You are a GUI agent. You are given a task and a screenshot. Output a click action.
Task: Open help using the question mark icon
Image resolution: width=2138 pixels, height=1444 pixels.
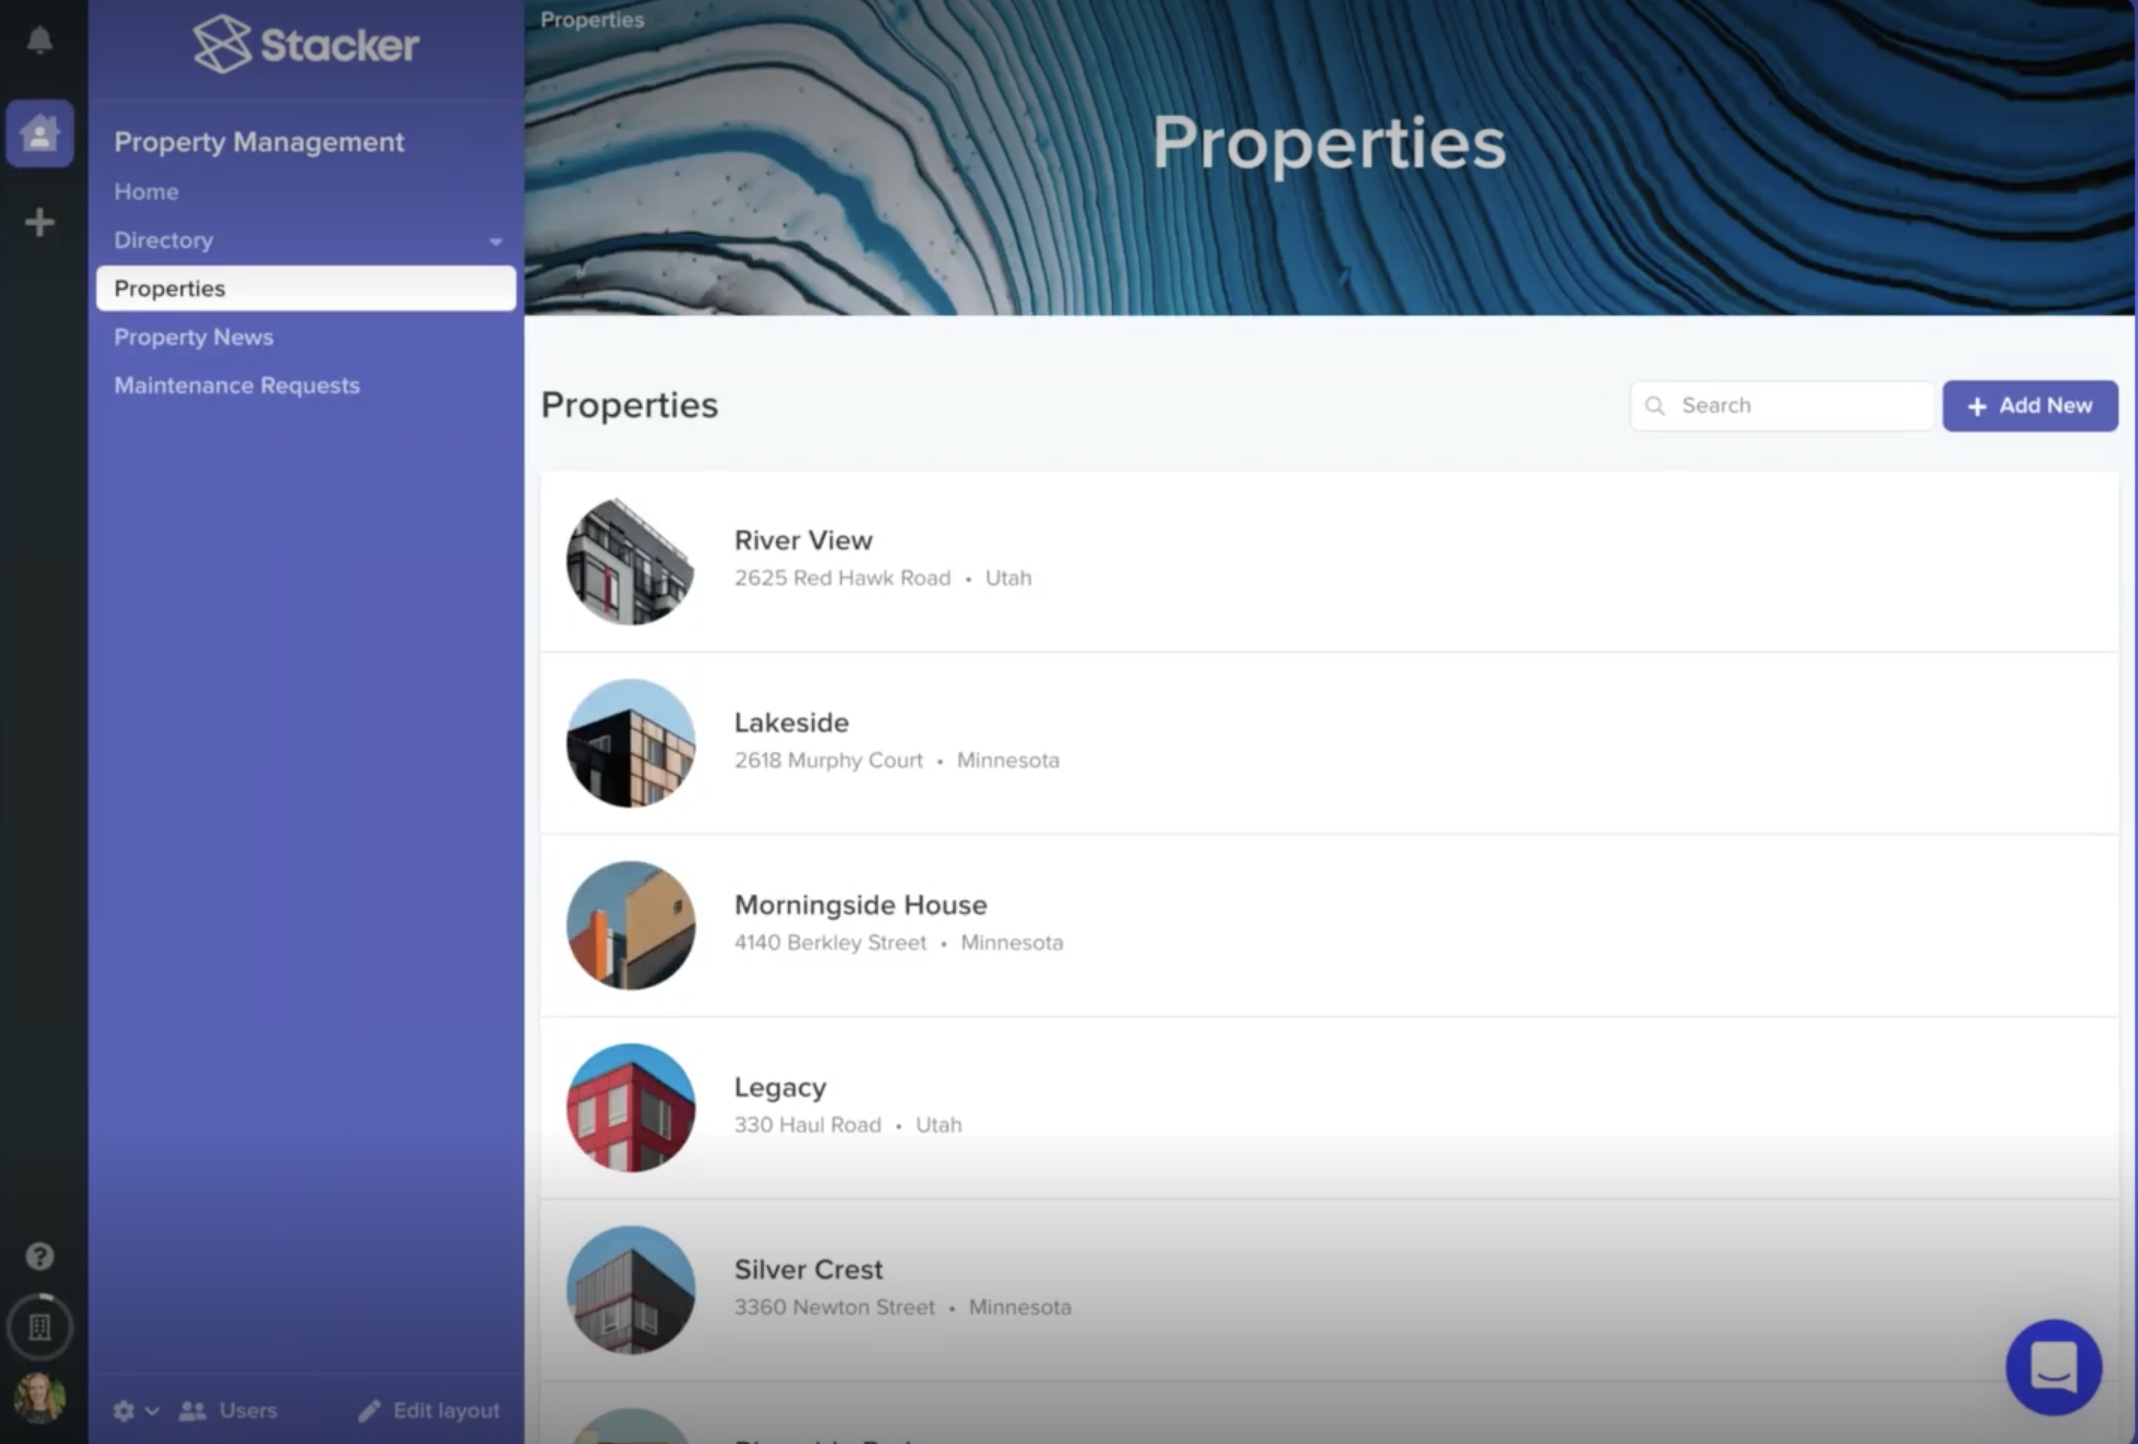pyautogui.click(x=40, y=1256)
